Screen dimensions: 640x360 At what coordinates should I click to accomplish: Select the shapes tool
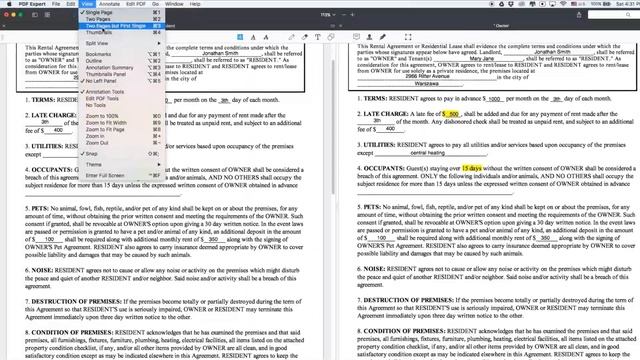tap(331, 37)
